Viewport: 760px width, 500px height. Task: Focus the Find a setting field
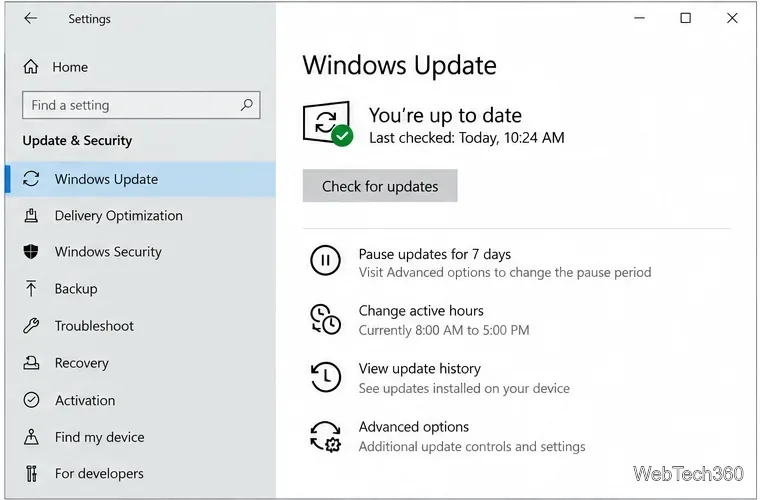[x=141, y=105]
